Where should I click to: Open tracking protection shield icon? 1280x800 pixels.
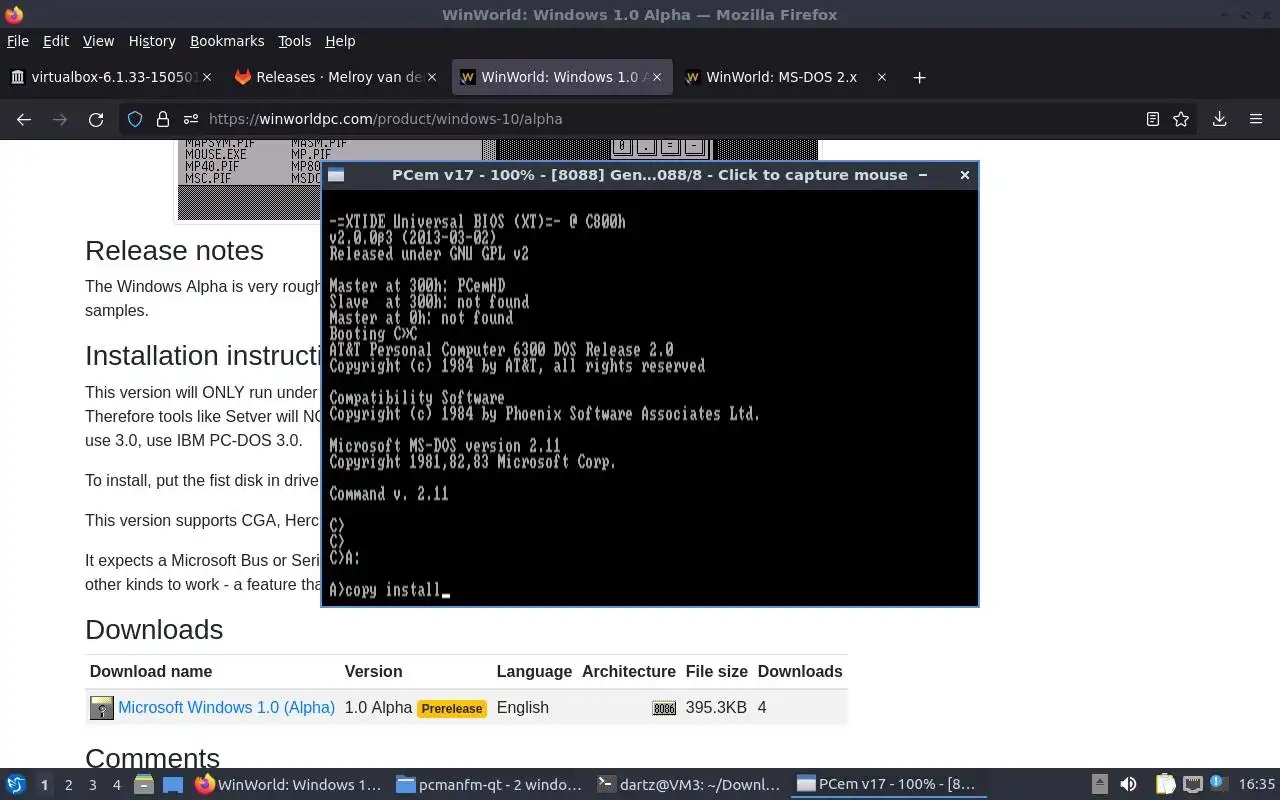coord(135,119)
